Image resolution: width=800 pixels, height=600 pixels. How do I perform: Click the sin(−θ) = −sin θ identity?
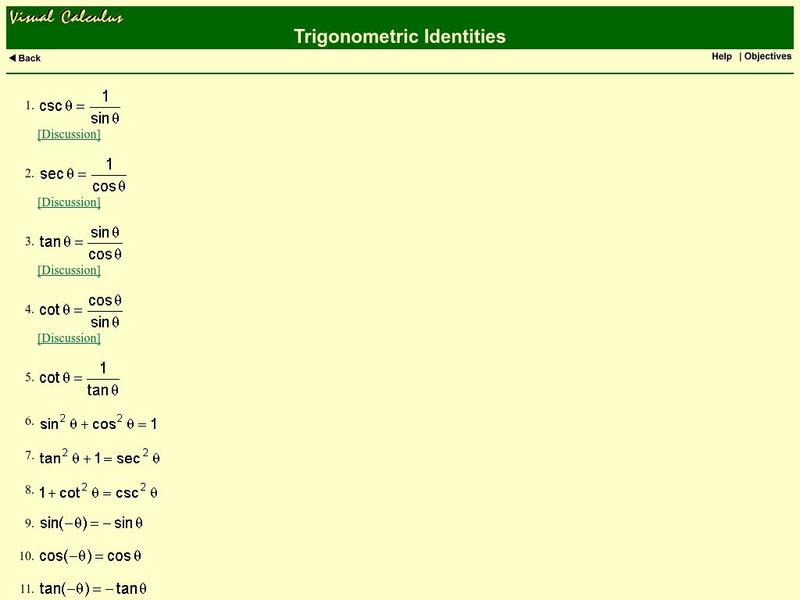click(x=91, y=523)
